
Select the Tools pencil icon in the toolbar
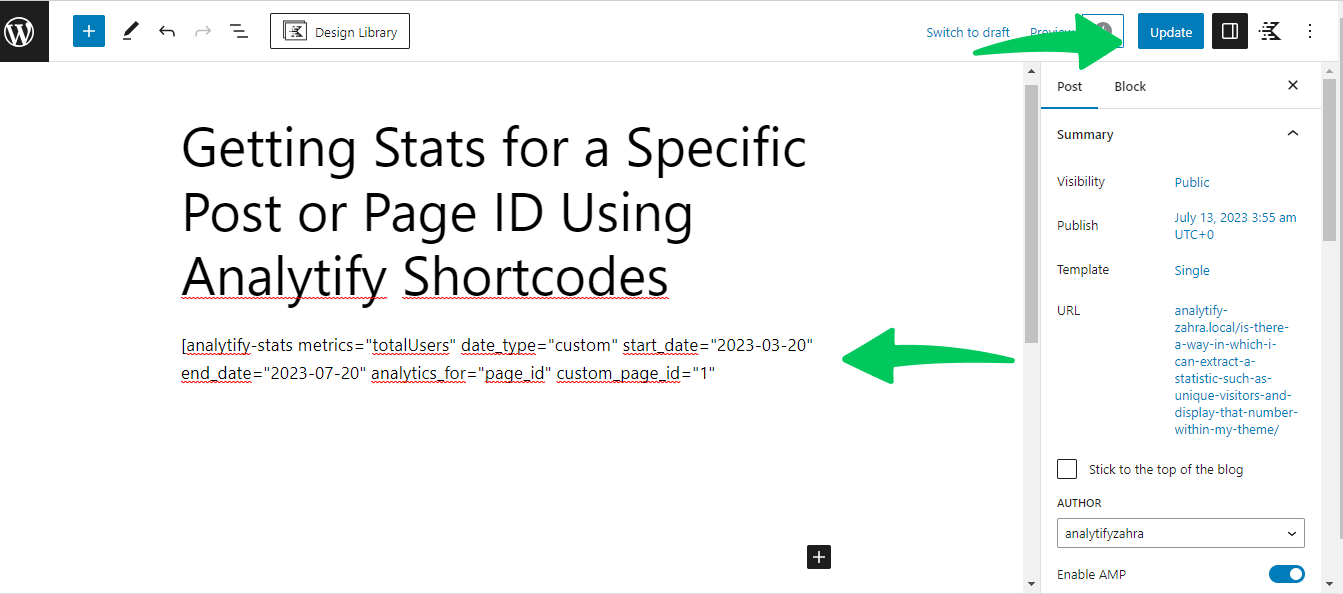pyautogui.click(x=130, y=31)
